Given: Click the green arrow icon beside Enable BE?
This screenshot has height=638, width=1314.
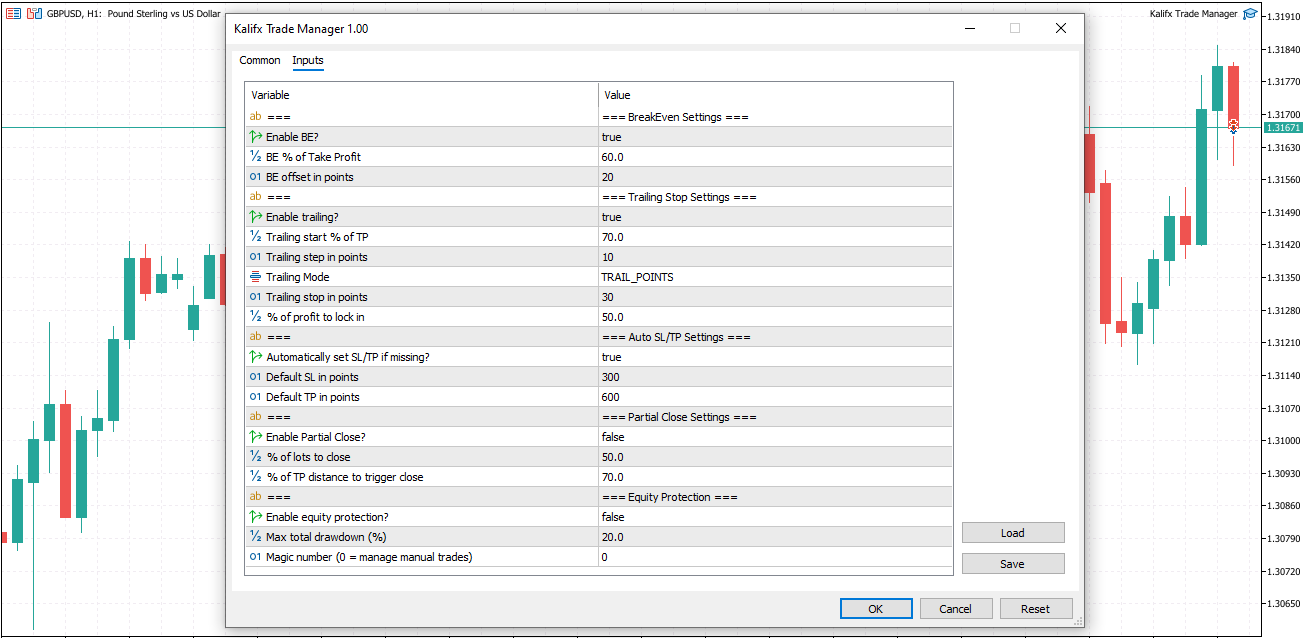Looking at the screenshot, I should [256, 137].
